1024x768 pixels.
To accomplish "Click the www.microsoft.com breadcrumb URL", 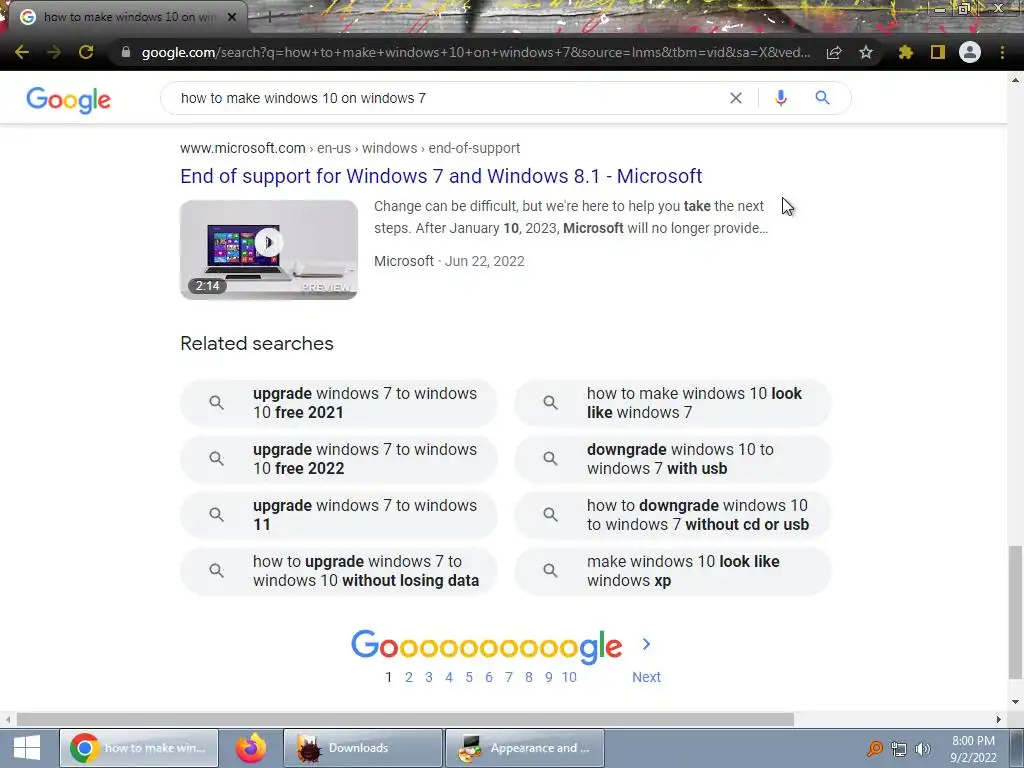I will pos(350,148).
